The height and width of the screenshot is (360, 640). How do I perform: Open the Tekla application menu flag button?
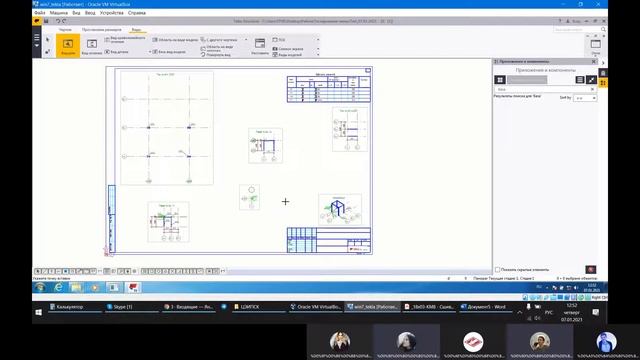pos(37,21)
